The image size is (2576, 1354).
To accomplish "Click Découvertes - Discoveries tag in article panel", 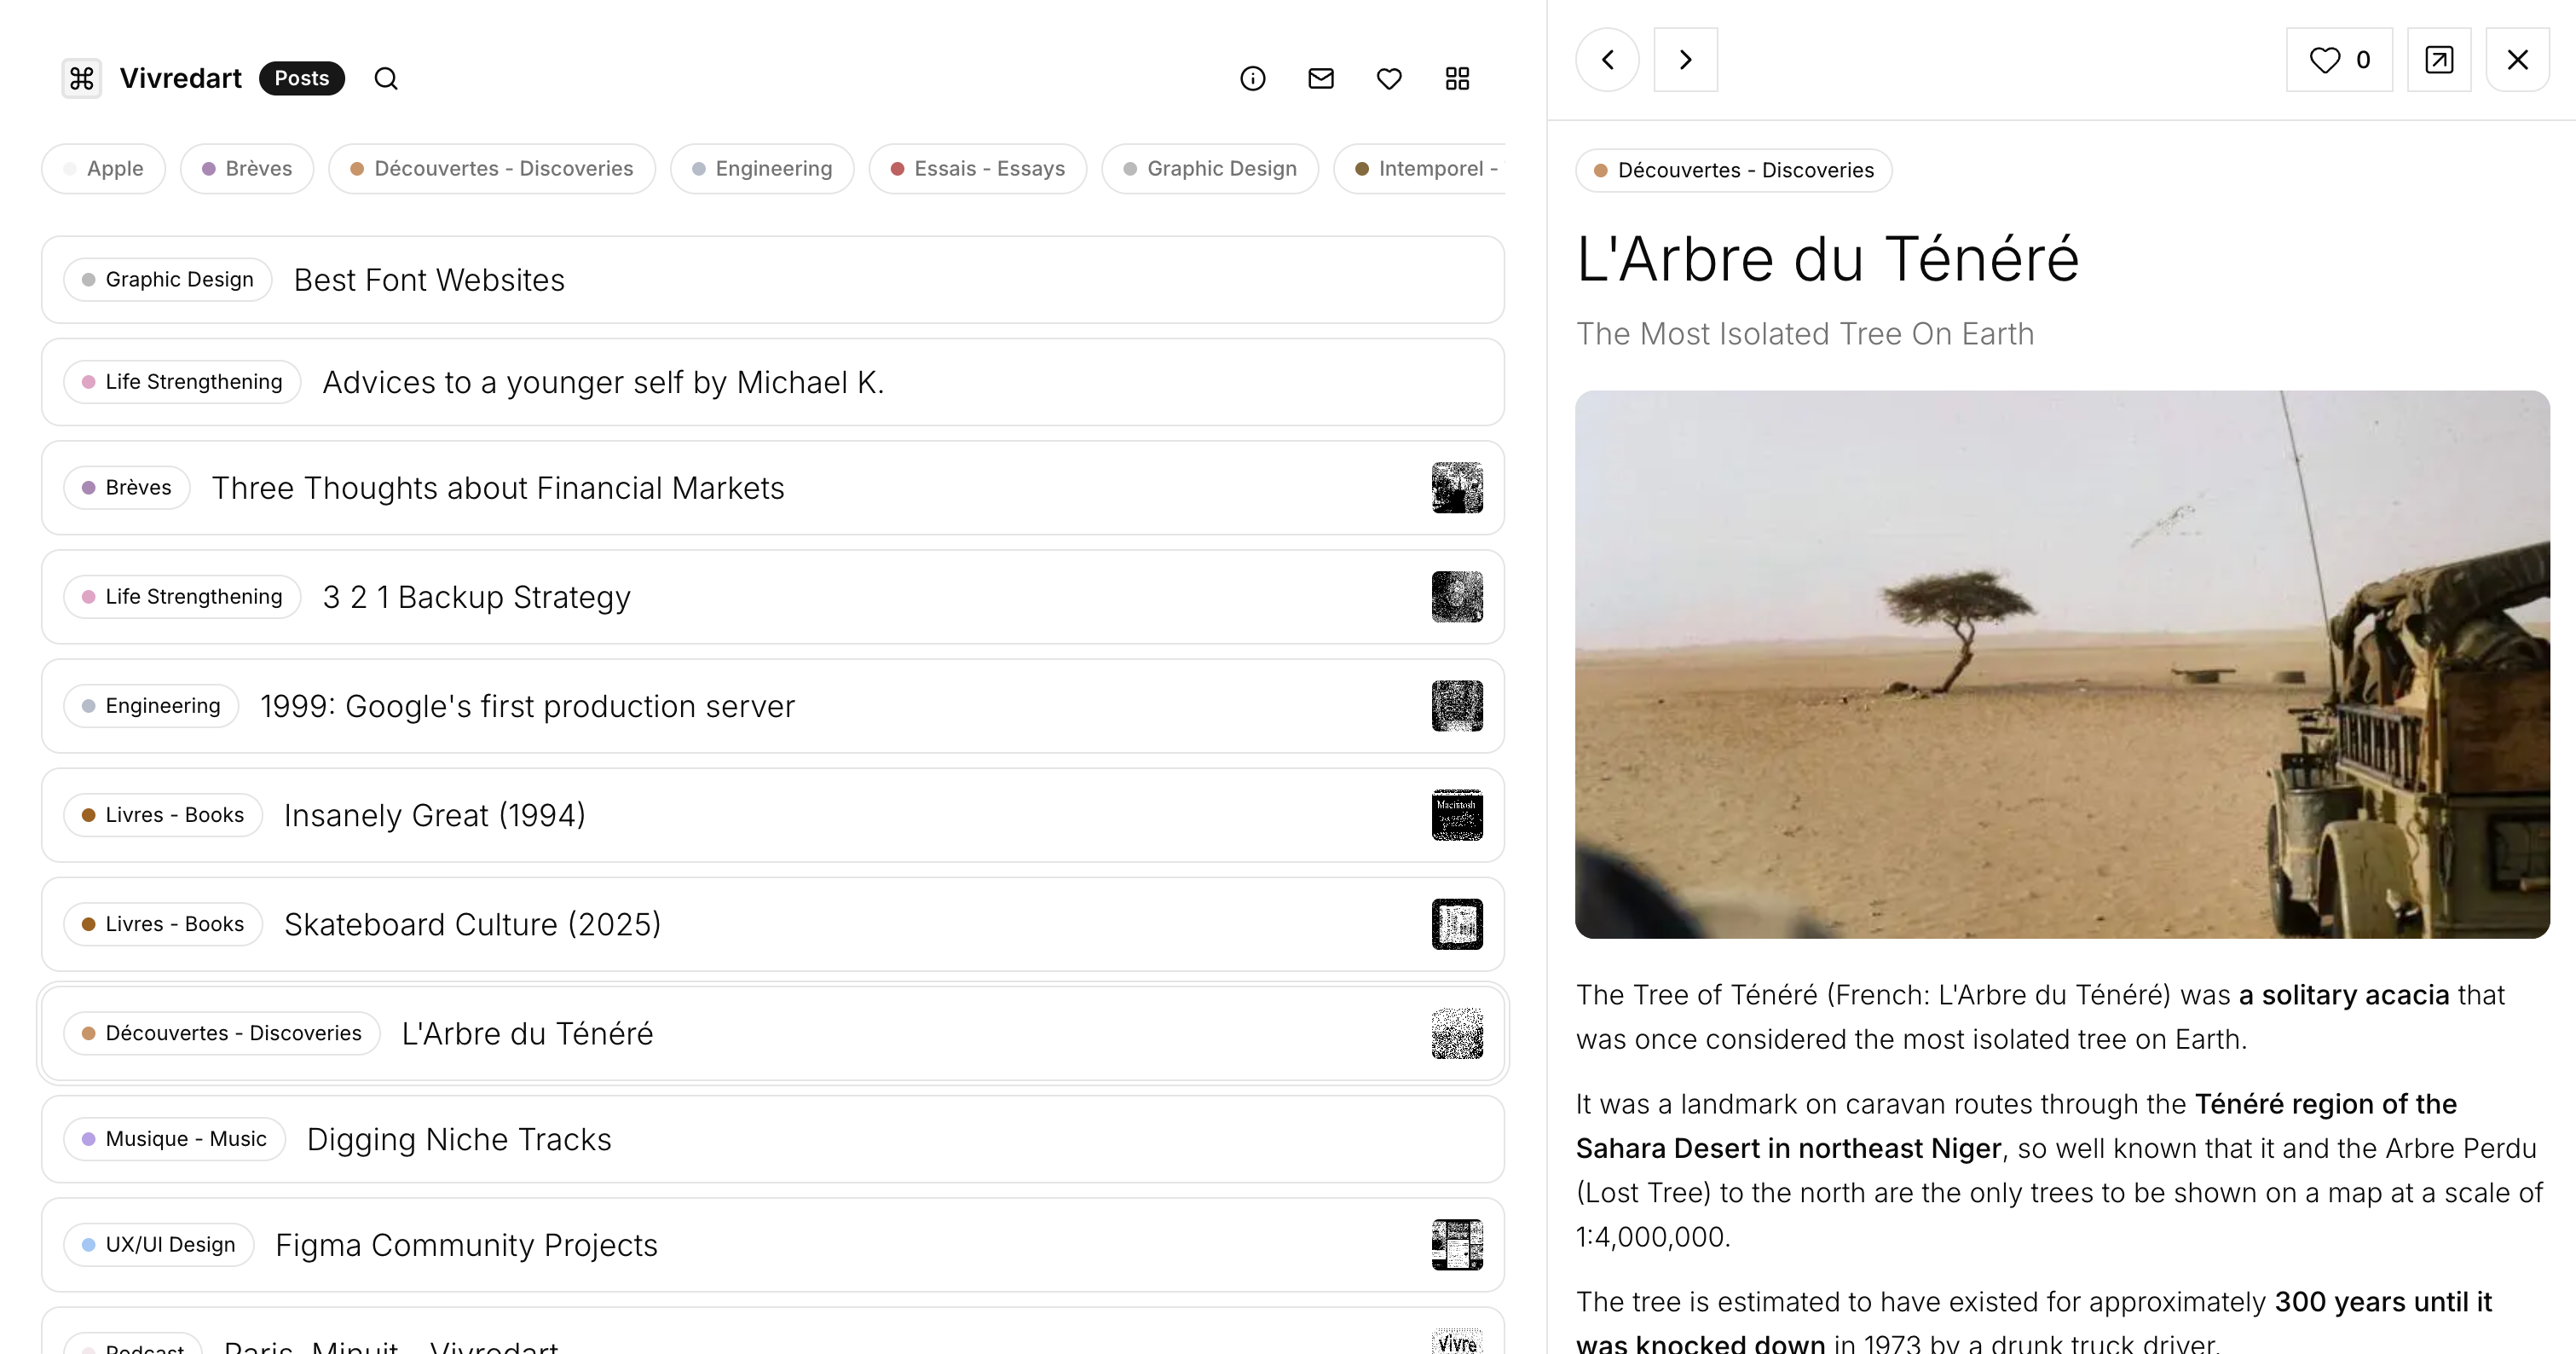I will pos(1733,170).
